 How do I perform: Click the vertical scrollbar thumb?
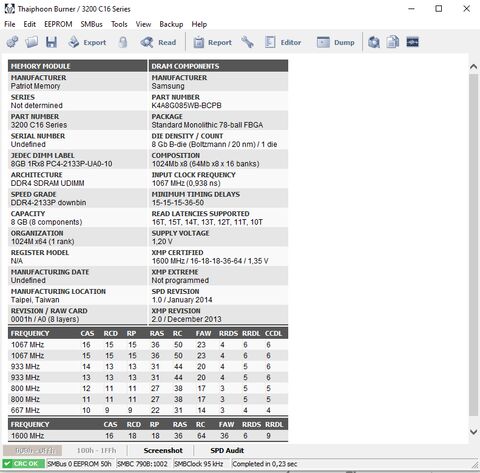pos(473,245)
